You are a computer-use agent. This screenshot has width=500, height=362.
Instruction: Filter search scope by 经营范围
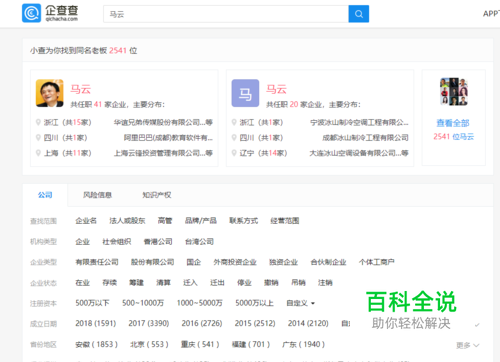[x=285, y=221]
